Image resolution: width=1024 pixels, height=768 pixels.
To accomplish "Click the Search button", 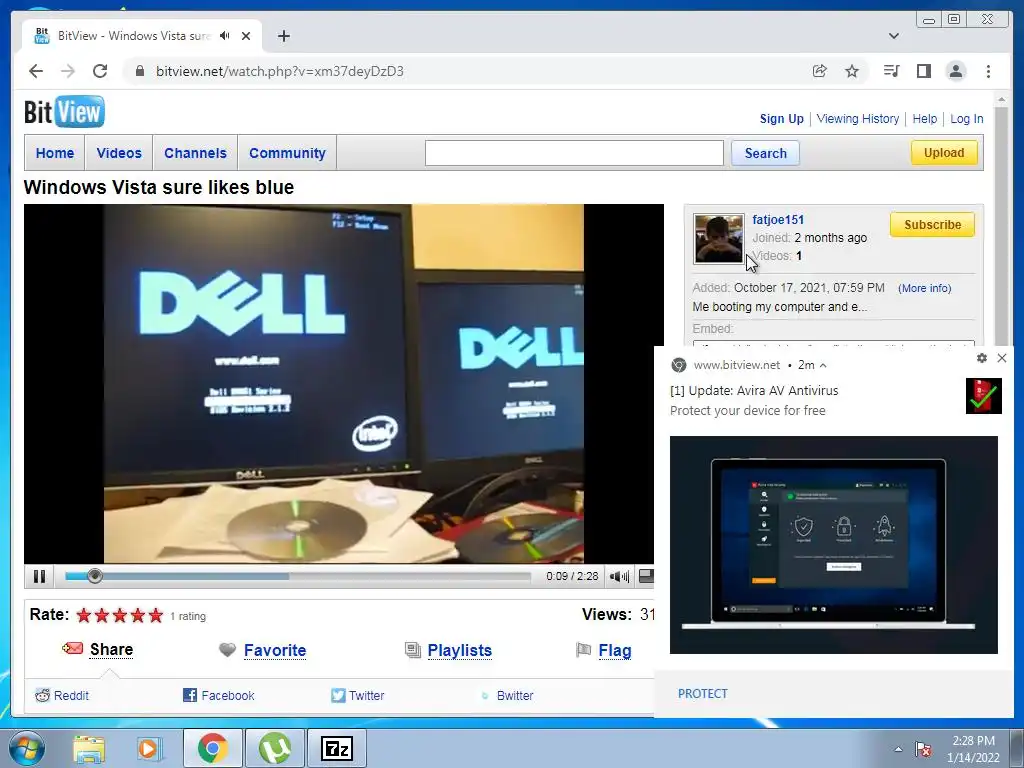I will coord(765,153).
